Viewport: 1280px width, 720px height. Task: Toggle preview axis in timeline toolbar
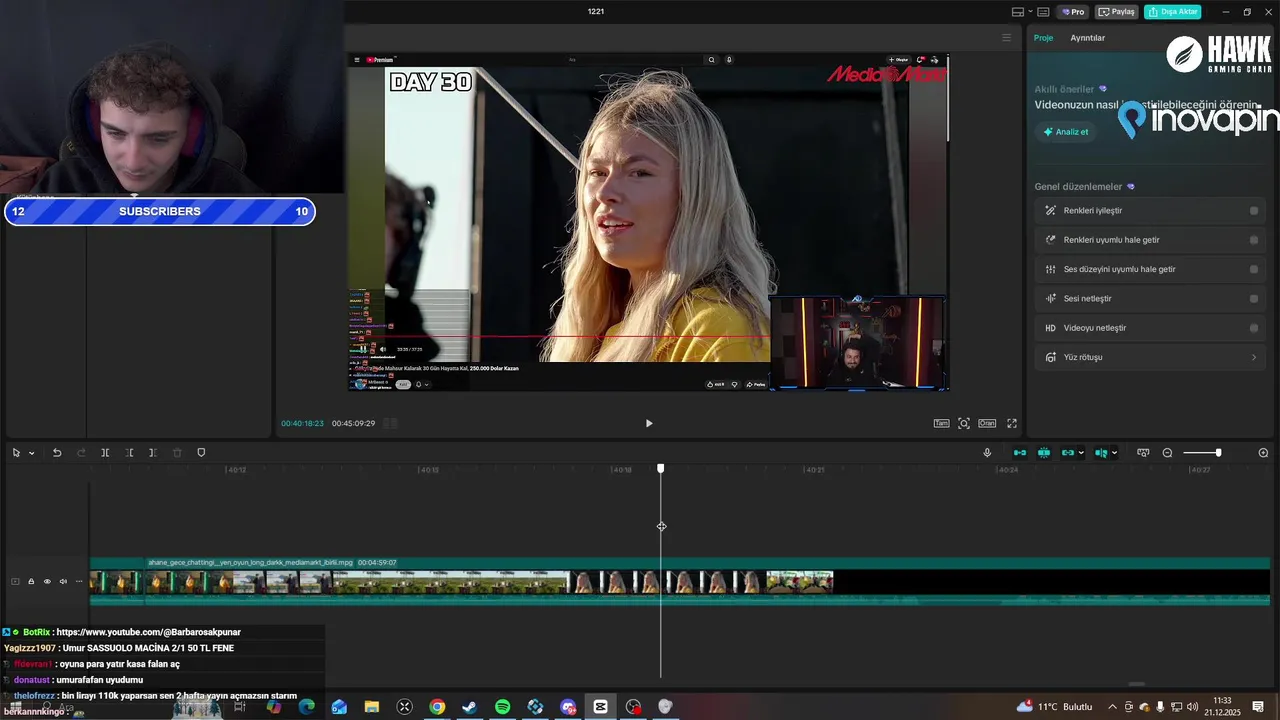coord(1101,453)
